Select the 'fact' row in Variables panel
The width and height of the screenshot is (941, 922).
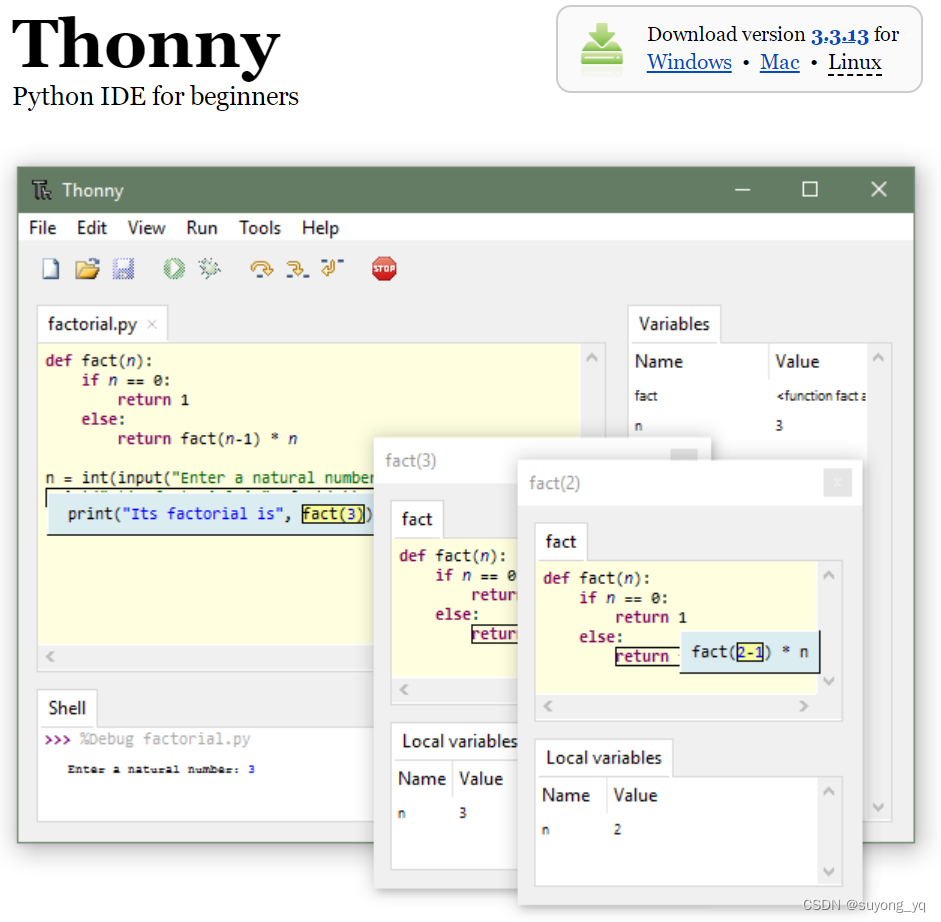pos(748,396)
